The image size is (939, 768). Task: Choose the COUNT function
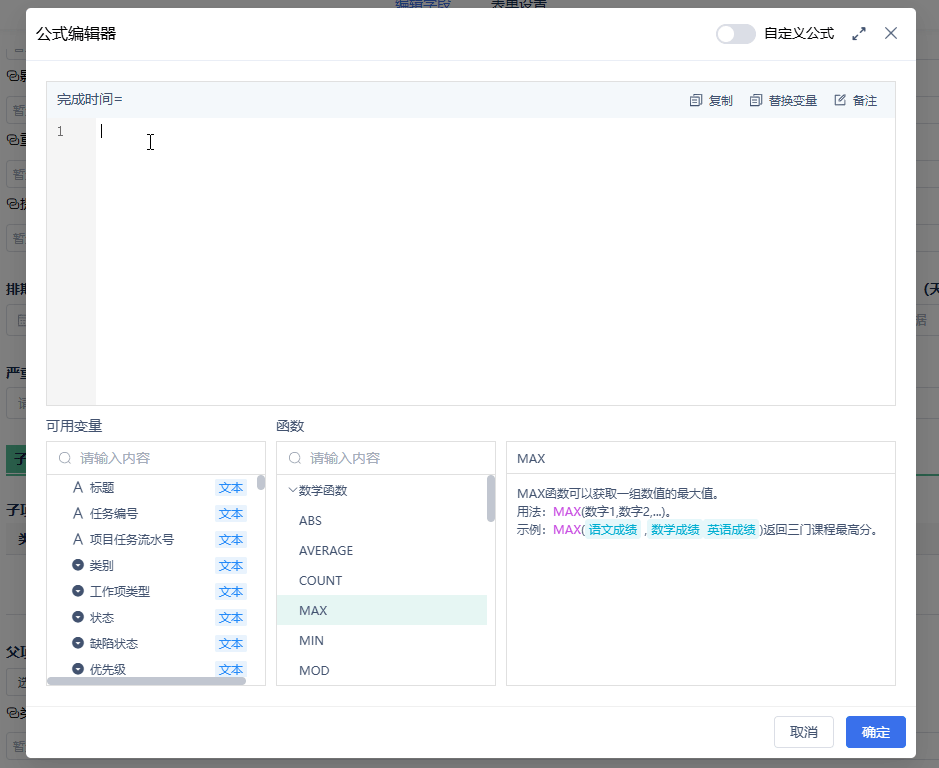(x=320, y=581)
